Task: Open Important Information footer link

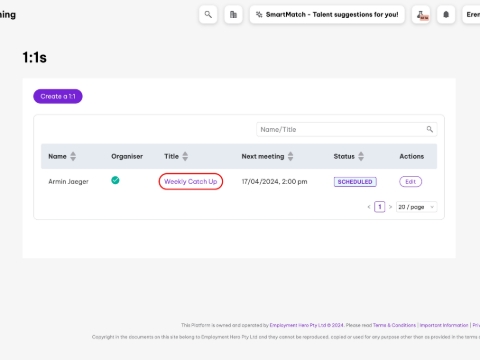Action: pos(444,325)
